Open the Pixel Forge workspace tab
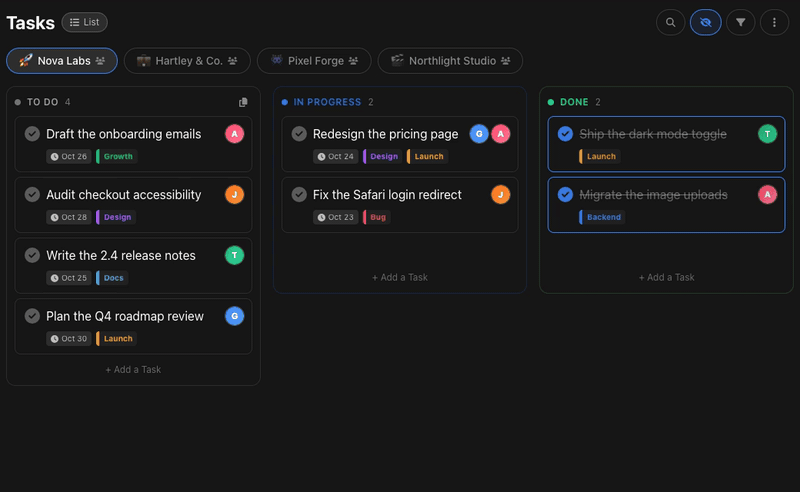This screenshot has width=800, height=492. point(314,61)
